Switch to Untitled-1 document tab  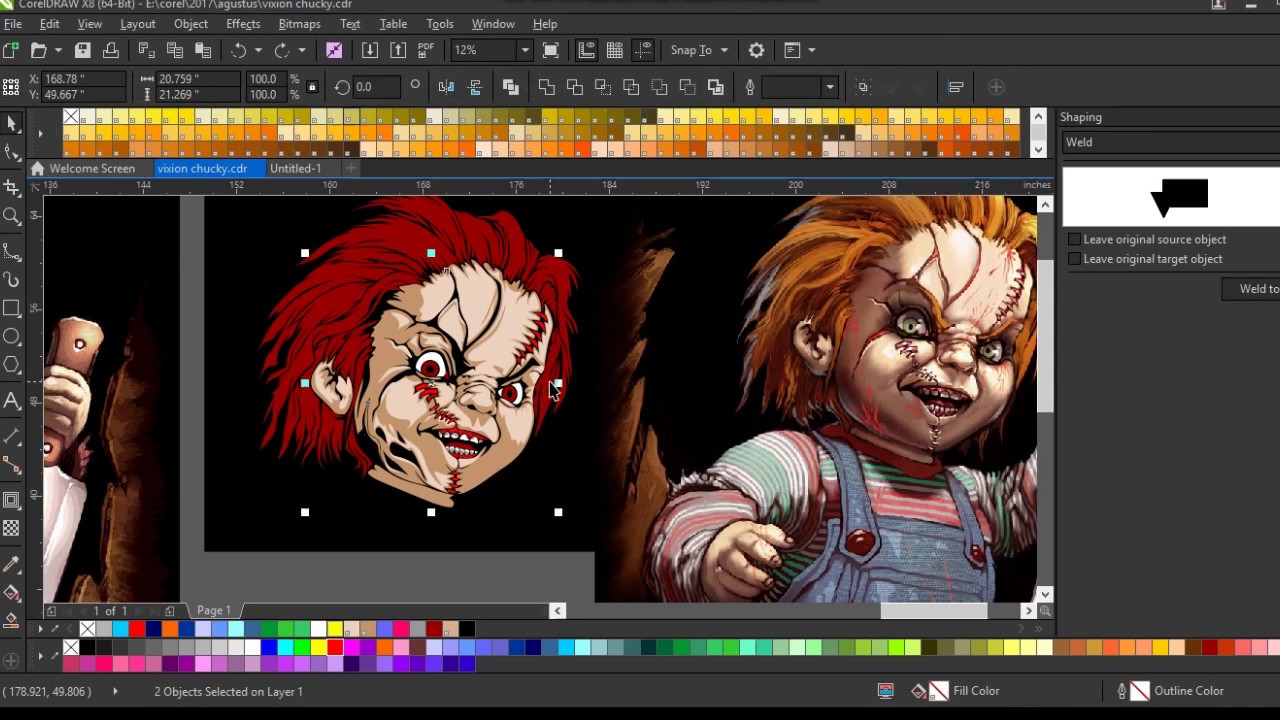tap(295, 169)
